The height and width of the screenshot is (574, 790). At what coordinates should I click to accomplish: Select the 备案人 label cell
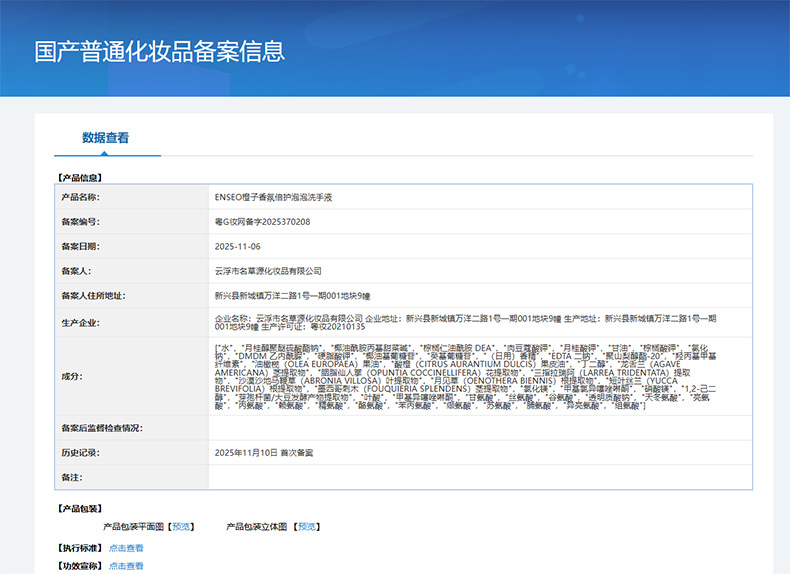coord(132,271)
